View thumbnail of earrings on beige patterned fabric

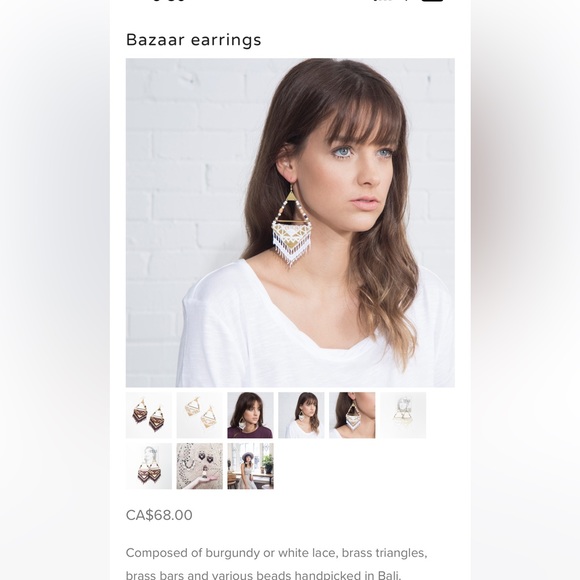point(200,466)
